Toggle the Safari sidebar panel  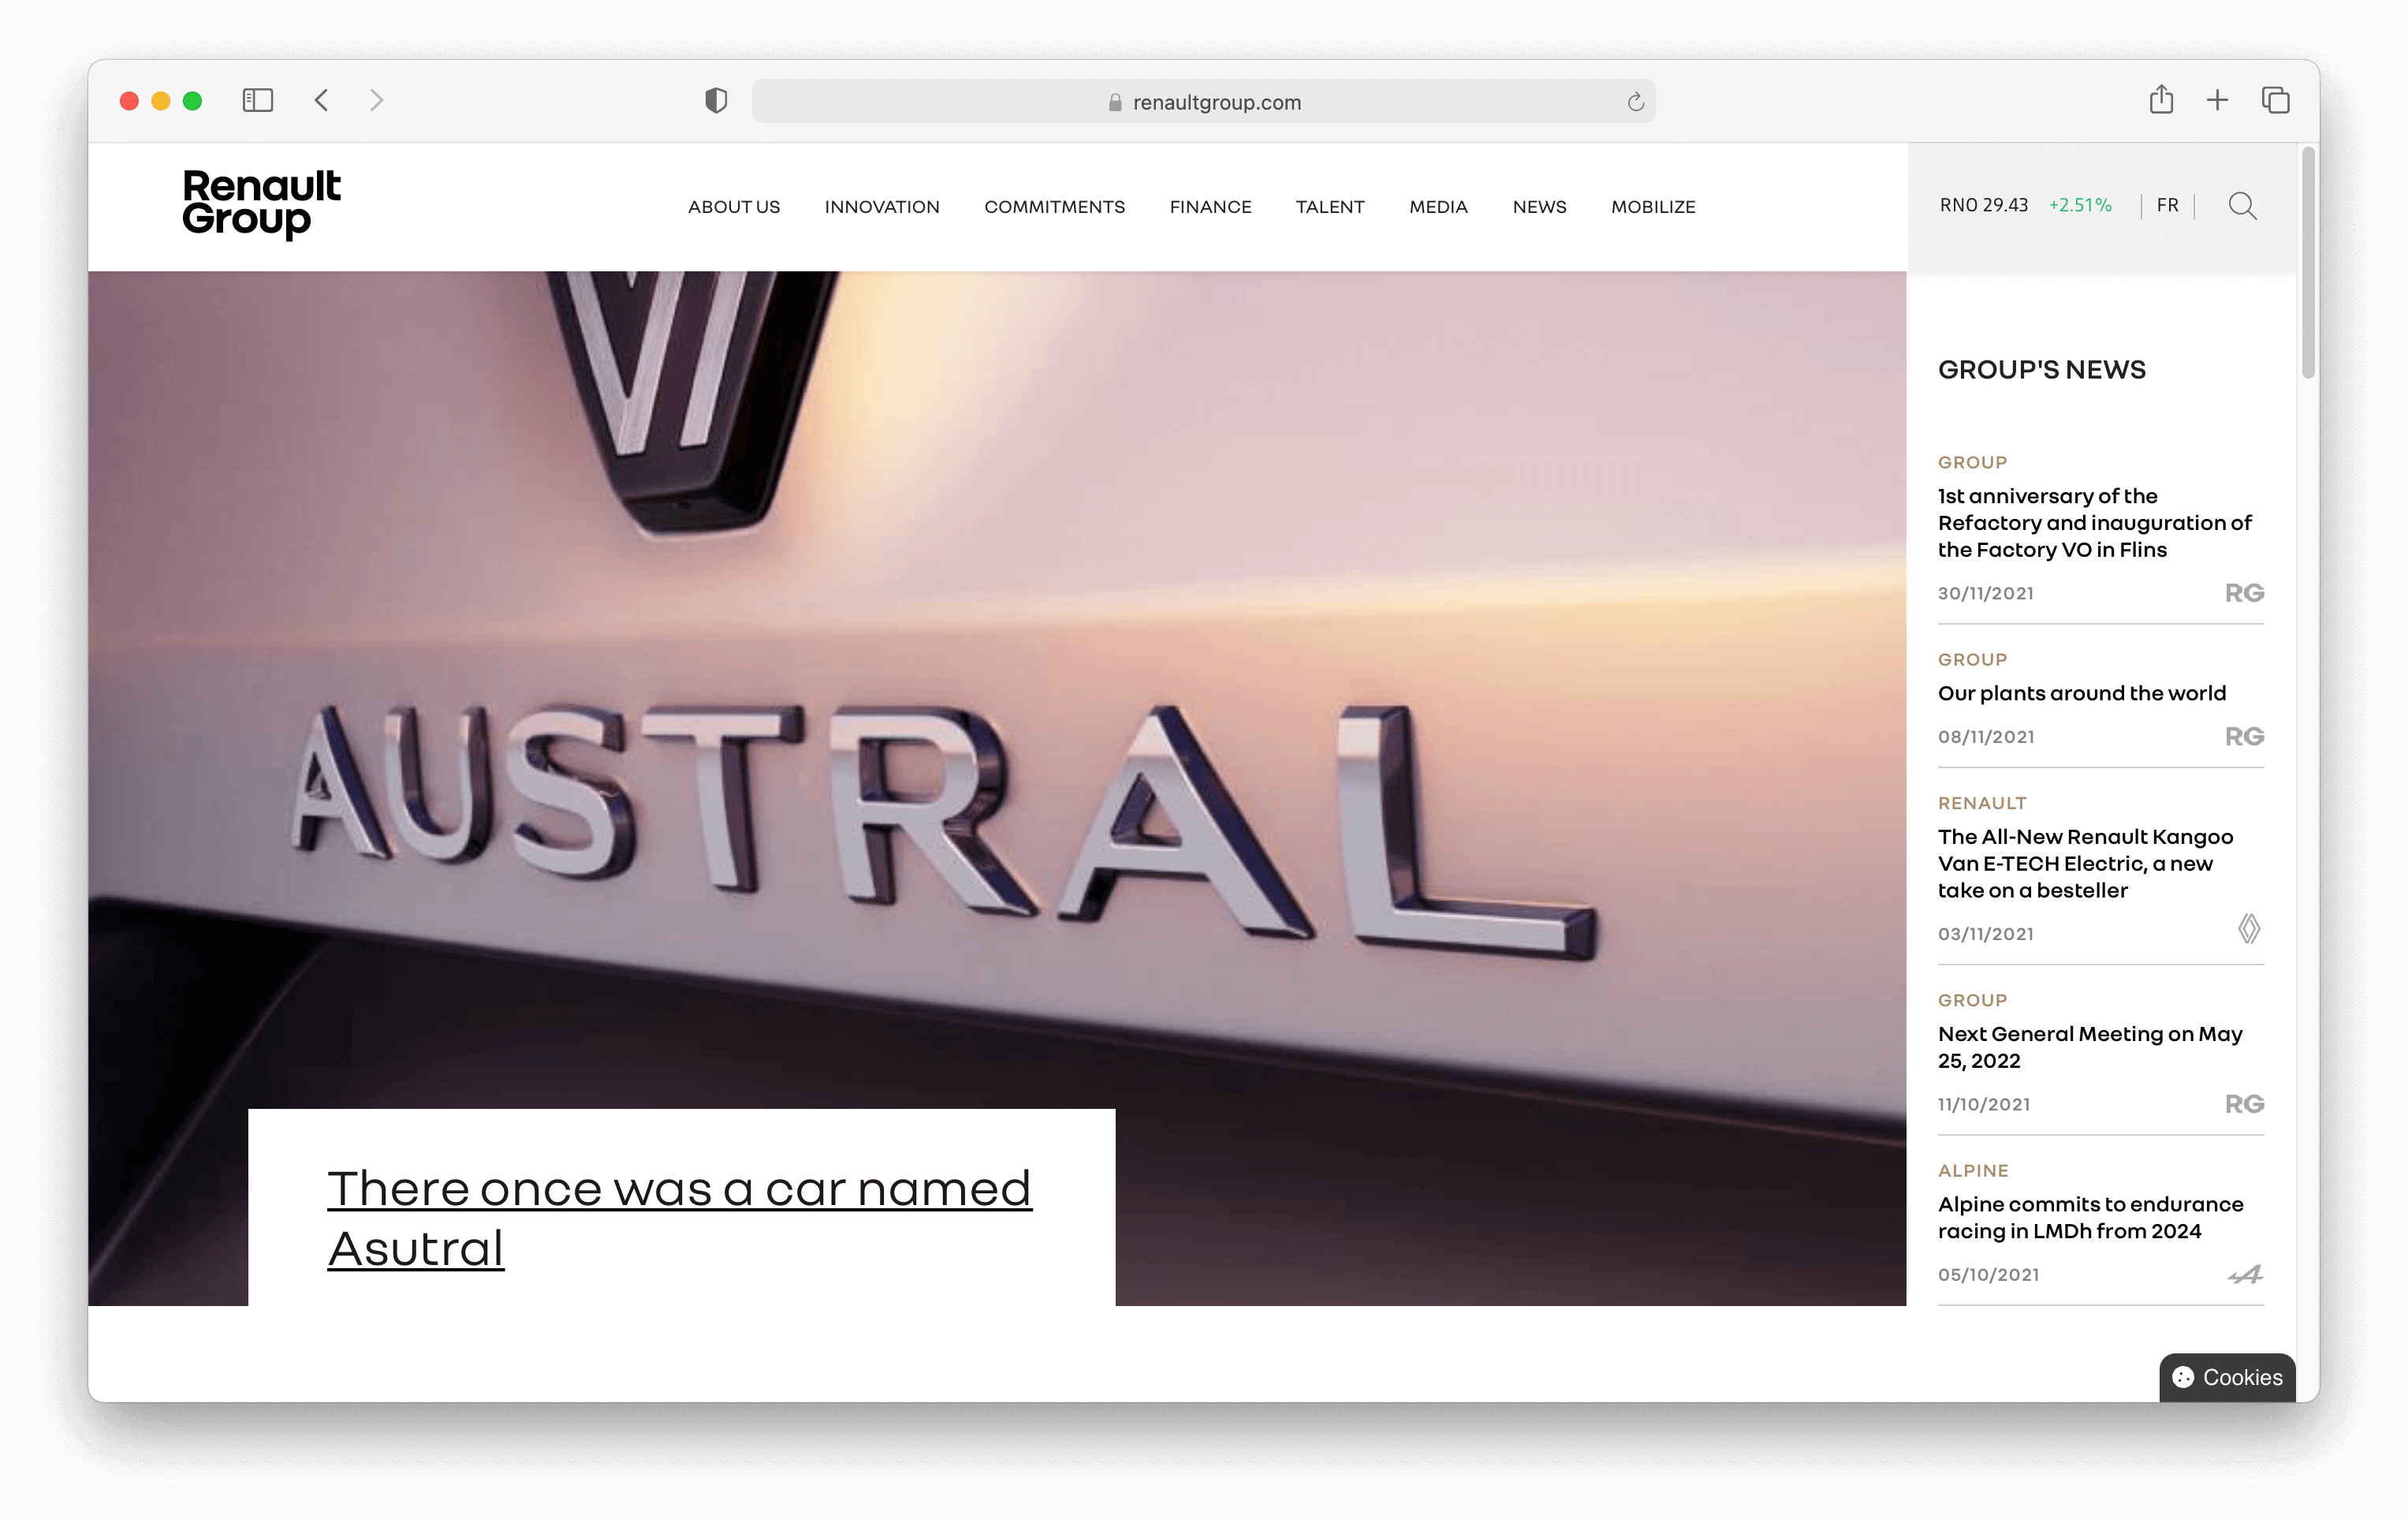[257, 100]
